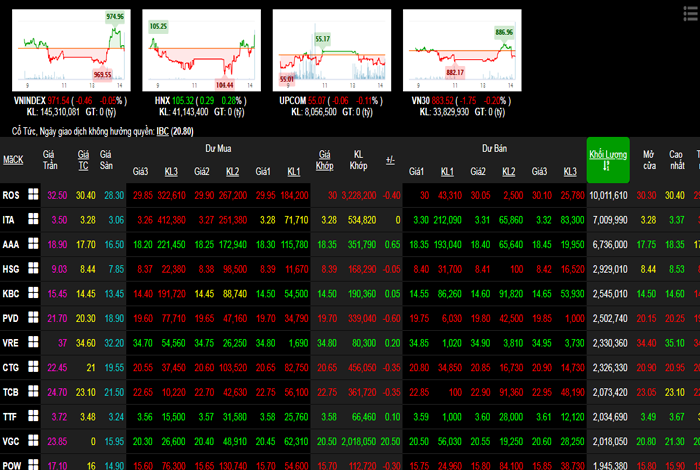
Task: Click VNINDEX value 971.54
Action: pyautogui.click(x=58, y=100)
